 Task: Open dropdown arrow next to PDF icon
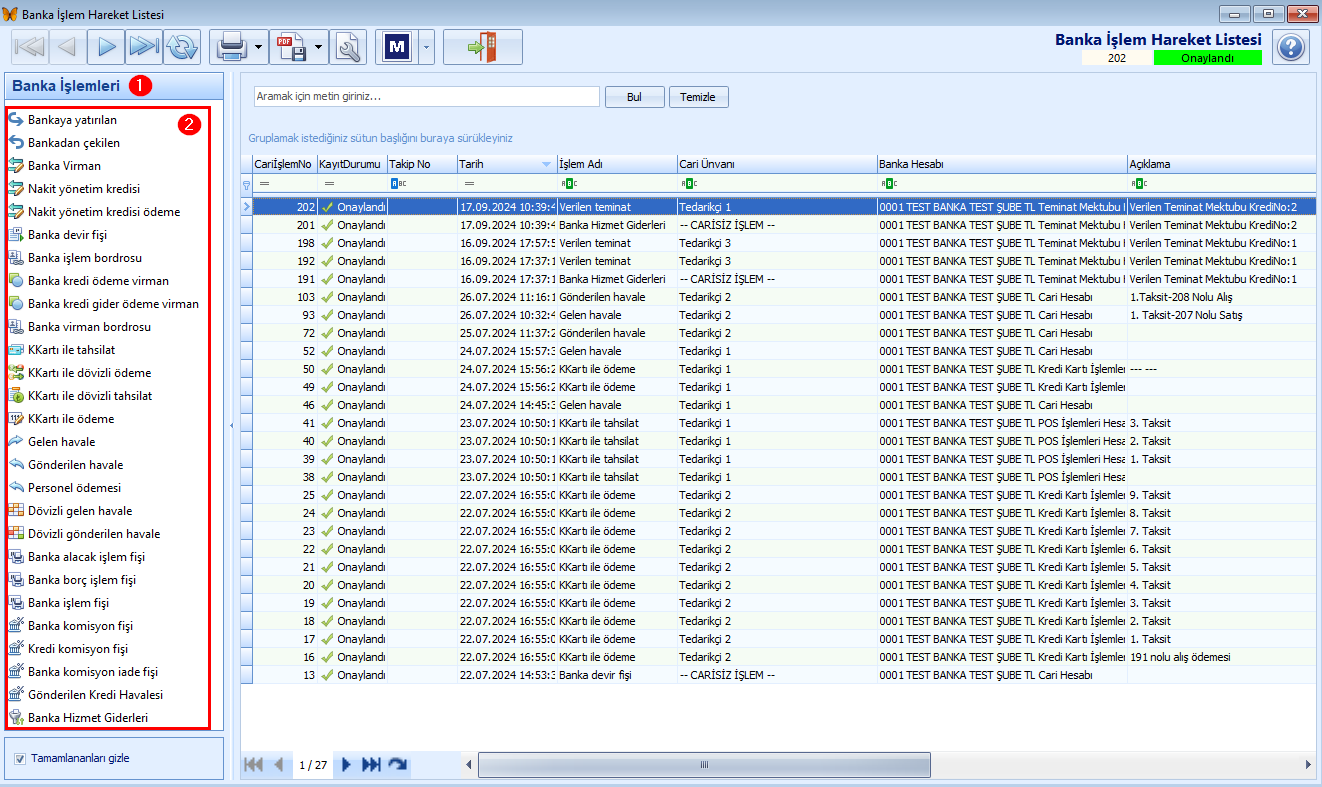point(320,47)
